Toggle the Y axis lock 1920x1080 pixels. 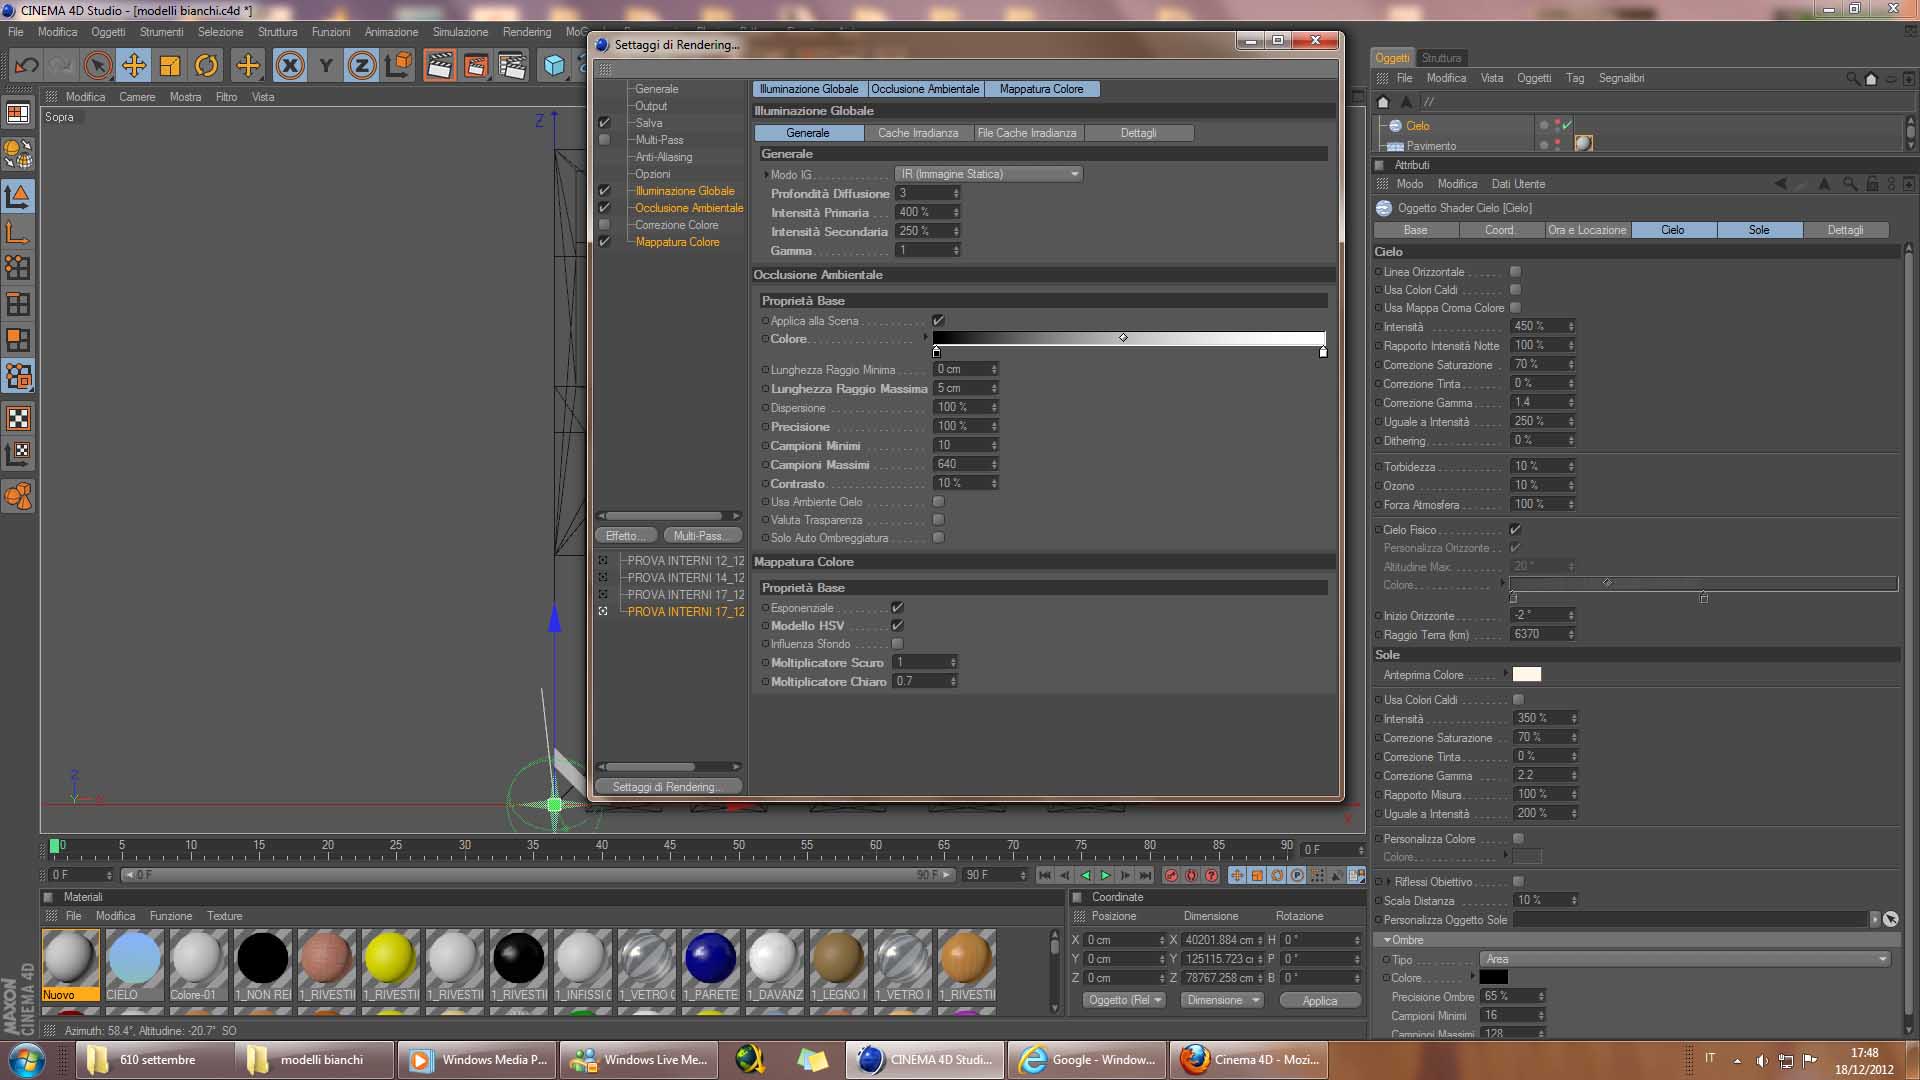[326, 67]
